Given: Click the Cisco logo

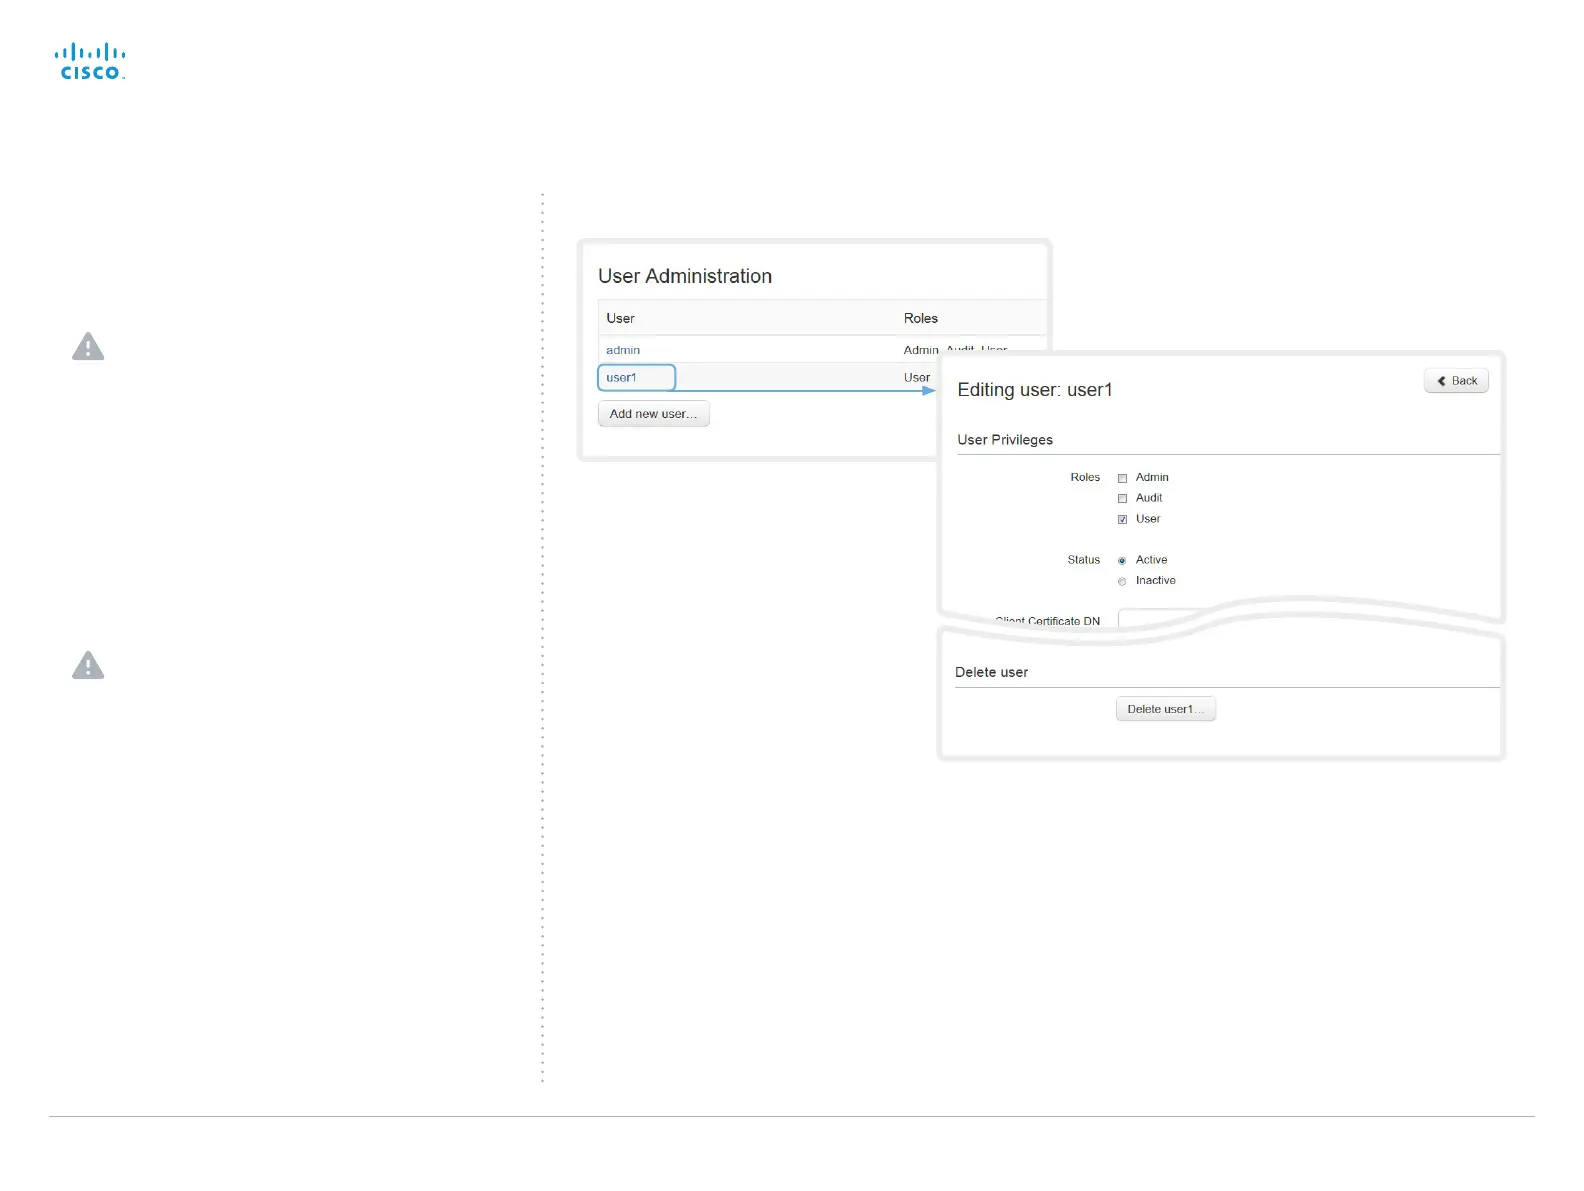Looking at the screenshot, I should (90, 61).
